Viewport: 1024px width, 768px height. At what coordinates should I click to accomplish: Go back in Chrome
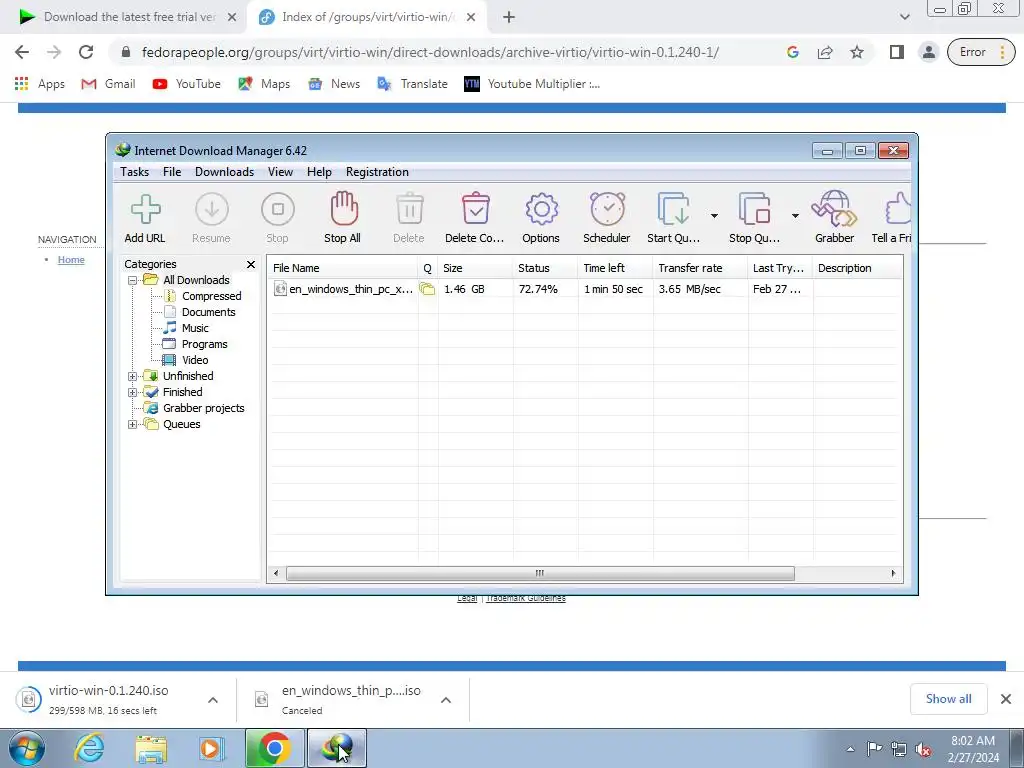(x=22, y=52)
